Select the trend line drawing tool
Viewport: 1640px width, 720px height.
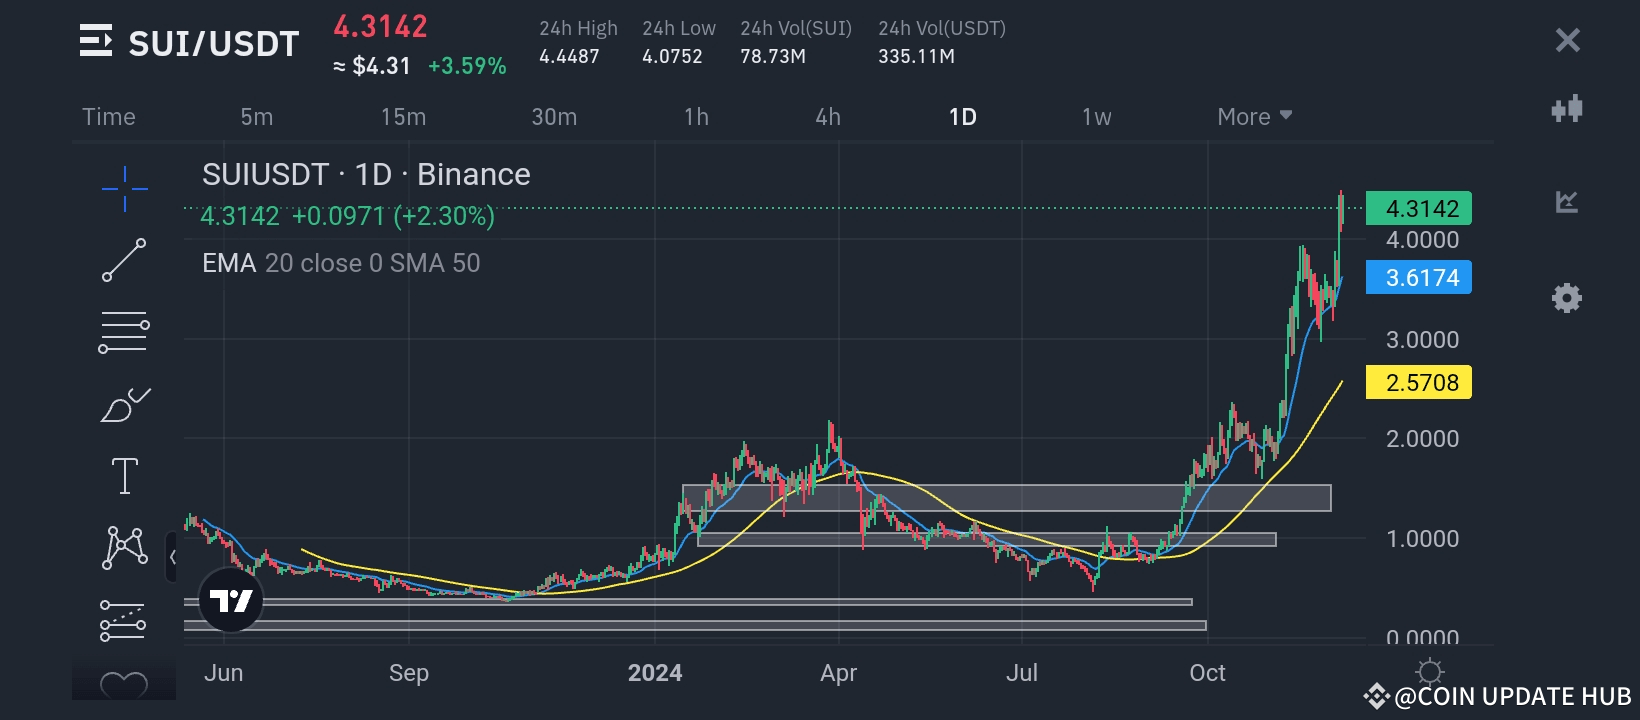[124, 260]
